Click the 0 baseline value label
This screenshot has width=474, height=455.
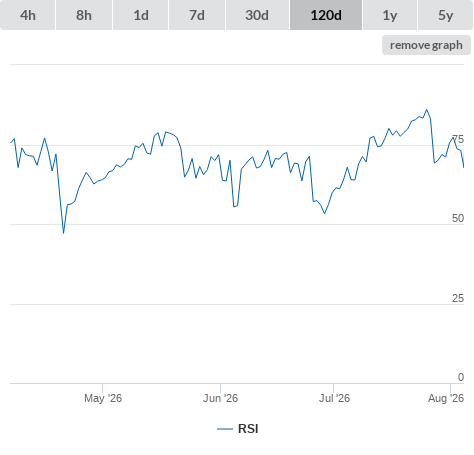pyautogui.click(x=461, y=377)
